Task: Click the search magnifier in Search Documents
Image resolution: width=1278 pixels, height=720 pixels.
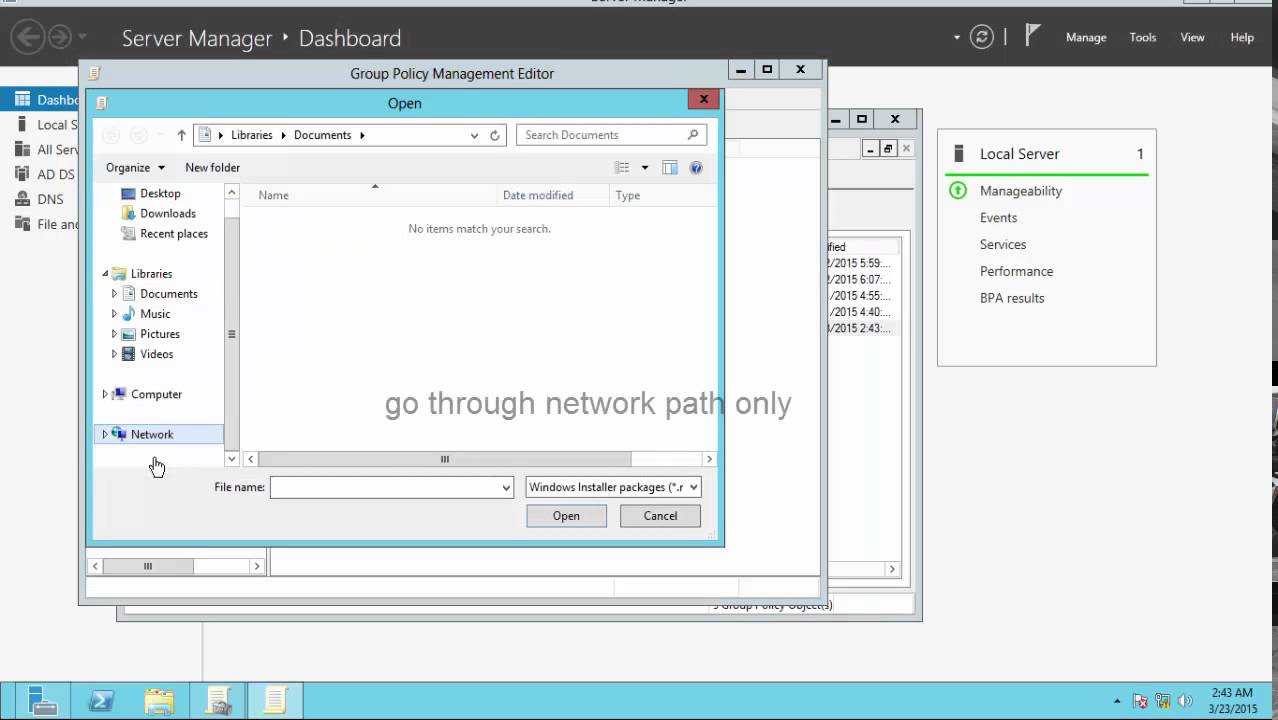Action: coord(693,135)
